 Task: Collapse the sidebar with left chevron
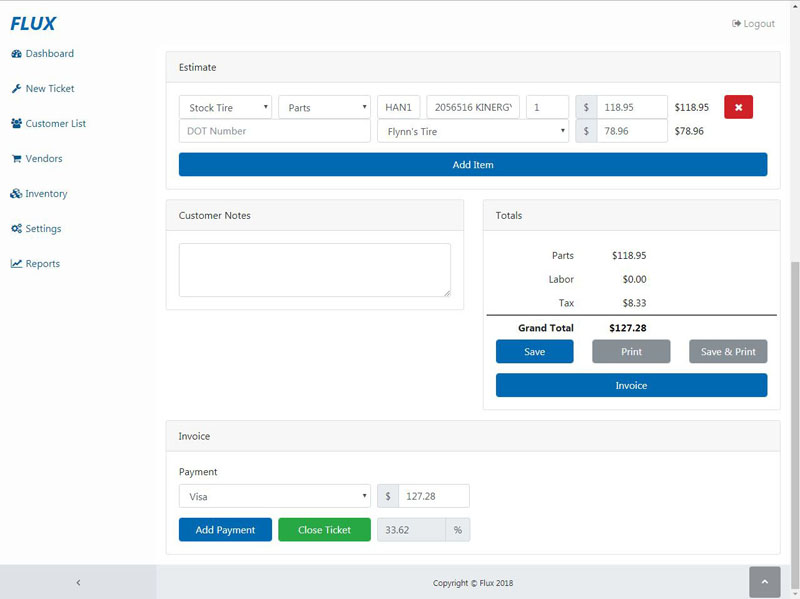click(78, 582)
